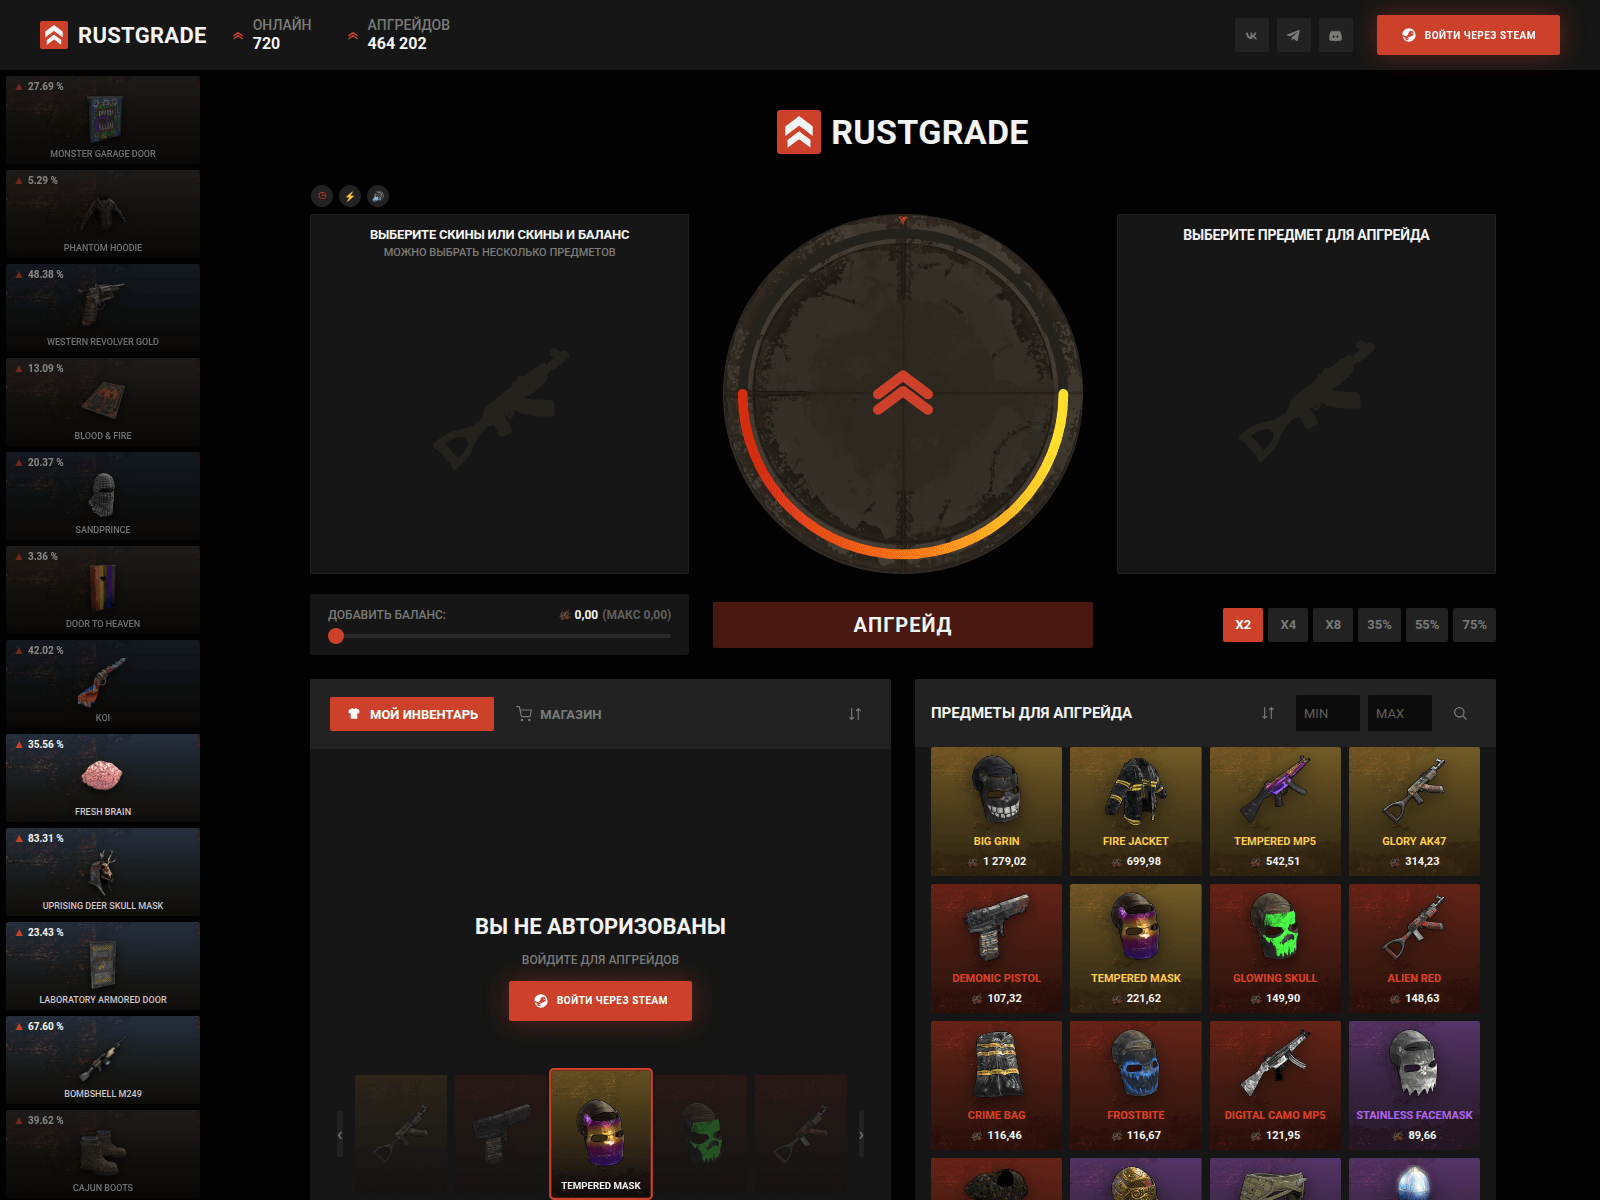The image size is (1600, 1200).
Task: Choose the 35% chance option
Action: (1379, 625)
